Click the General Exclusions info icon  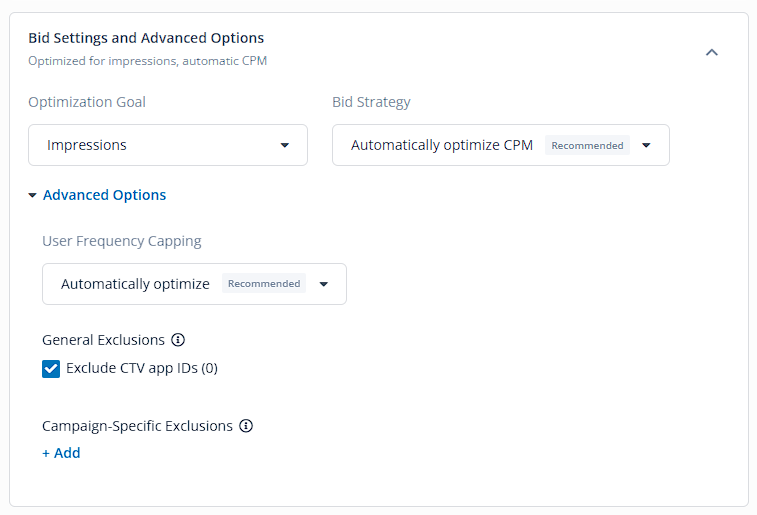coord(178,340)
